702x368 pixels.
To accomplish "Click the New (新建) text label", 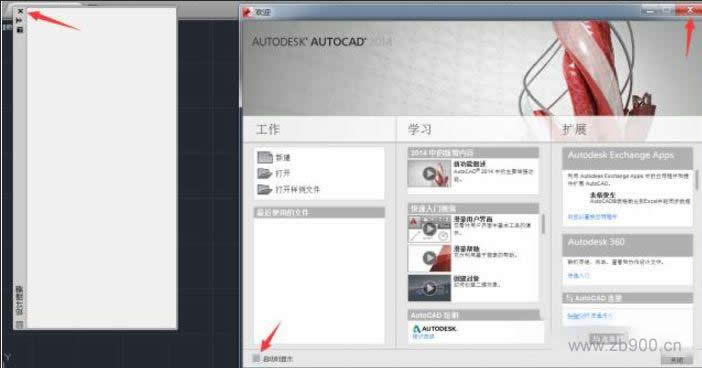I will tap(283, 158).
